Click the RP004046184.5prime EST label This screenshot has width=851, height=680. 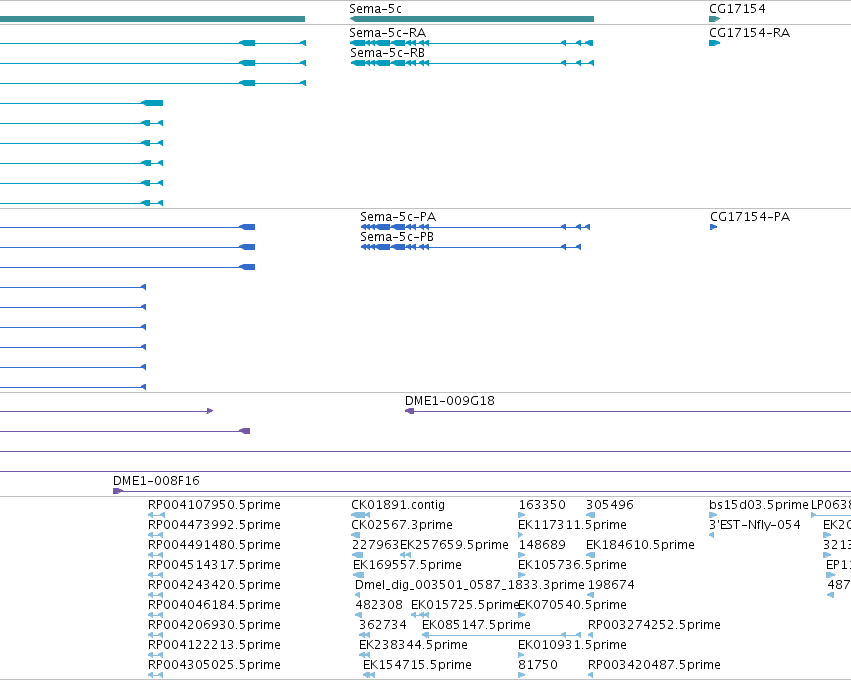(214, 605)
